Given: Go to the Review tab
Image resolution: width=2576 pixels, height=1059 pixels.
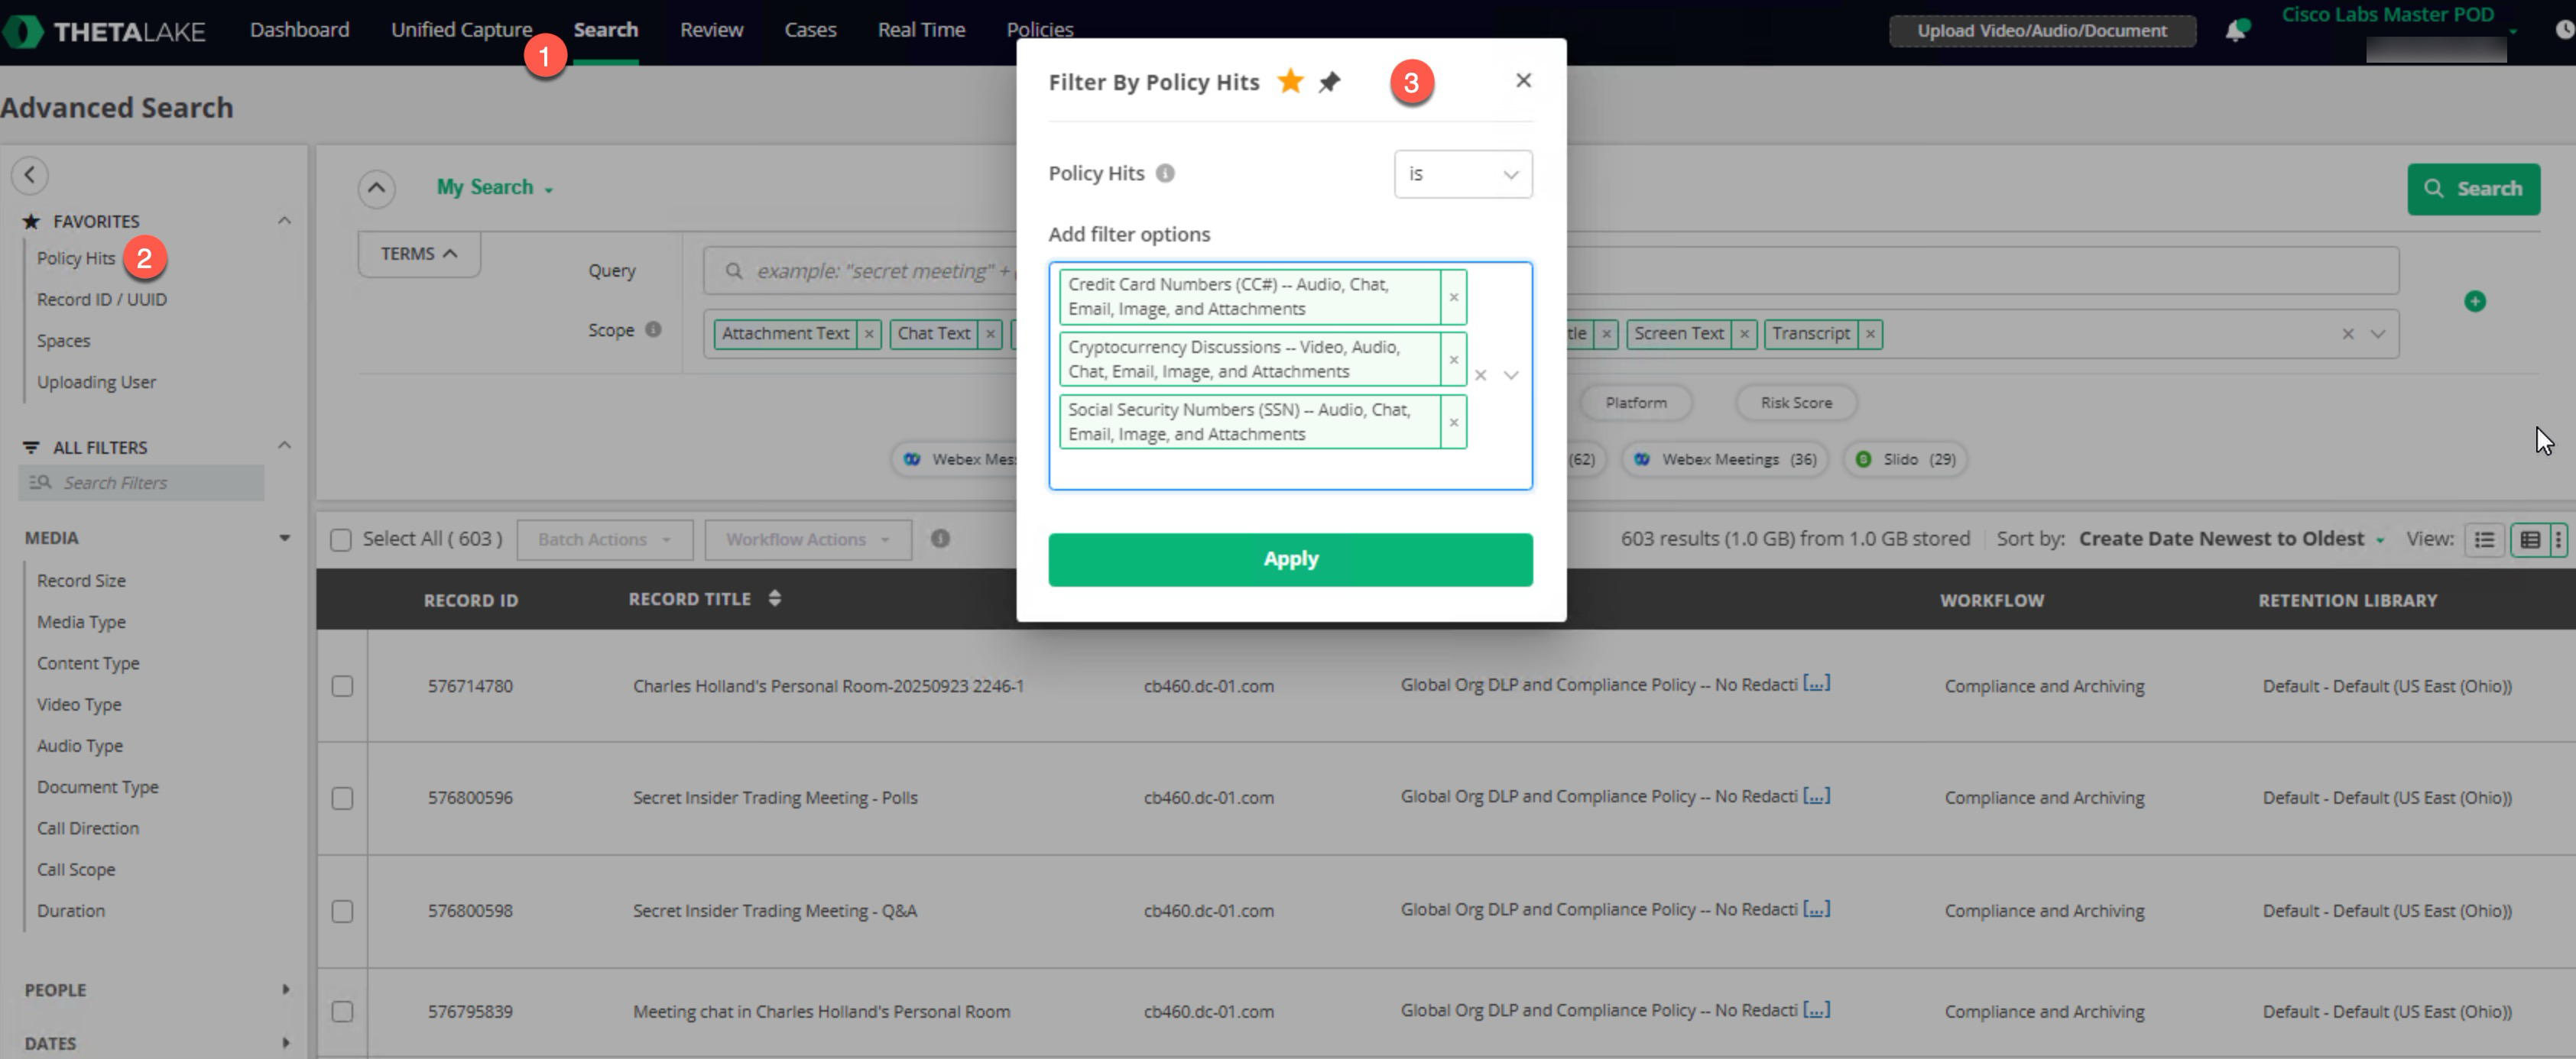Looking at the screenshot, I should pos(711,30).
